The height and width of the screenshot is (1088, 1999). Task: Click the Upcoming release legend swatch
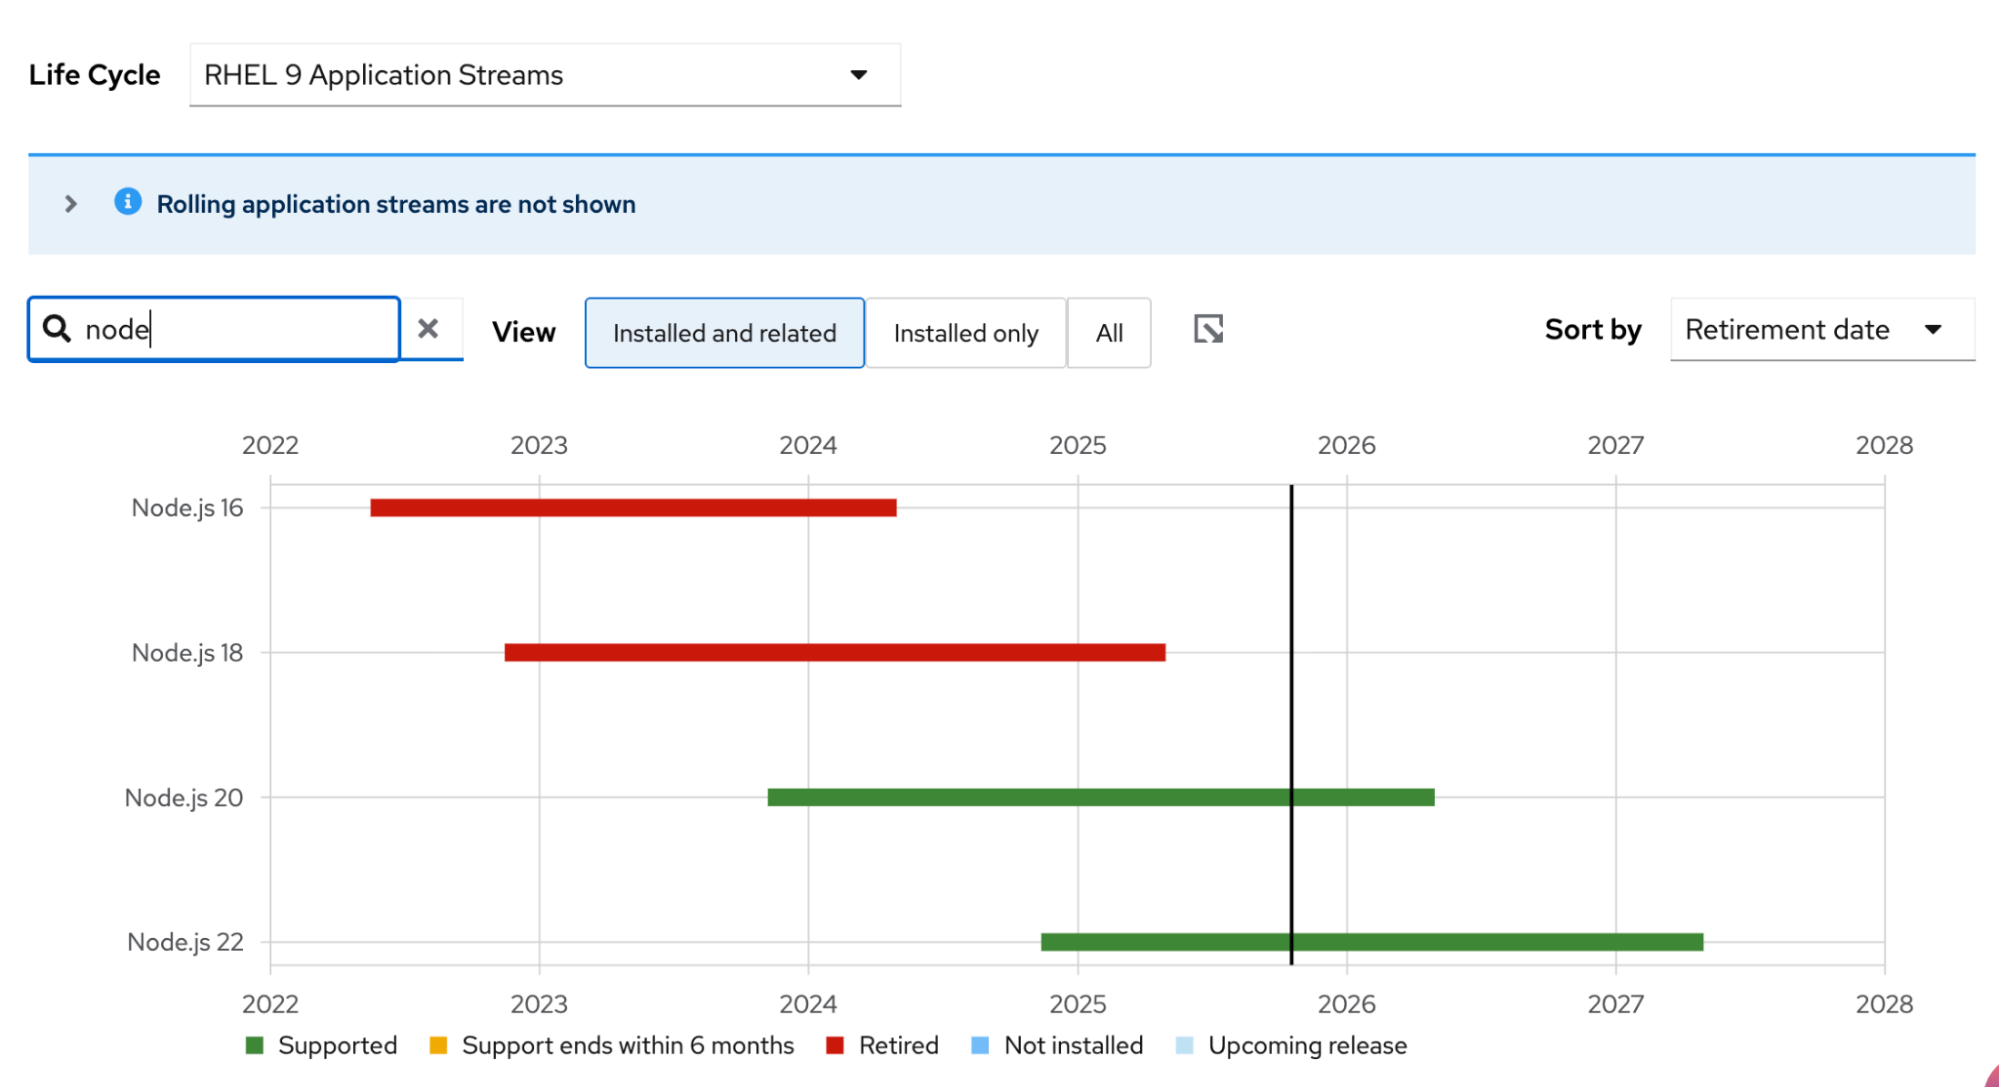tap(1184, 1045)
